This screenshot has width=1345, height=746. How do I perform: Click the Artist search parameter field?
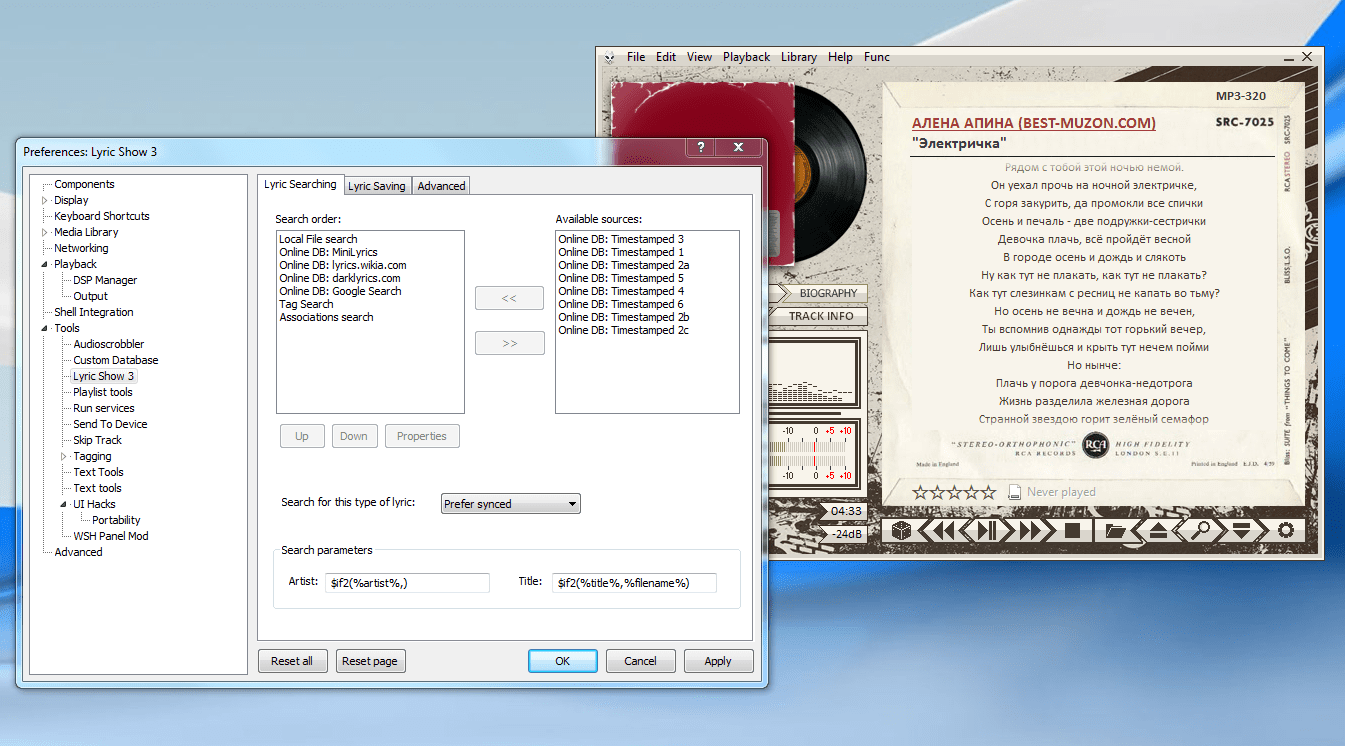coord(406,582)
